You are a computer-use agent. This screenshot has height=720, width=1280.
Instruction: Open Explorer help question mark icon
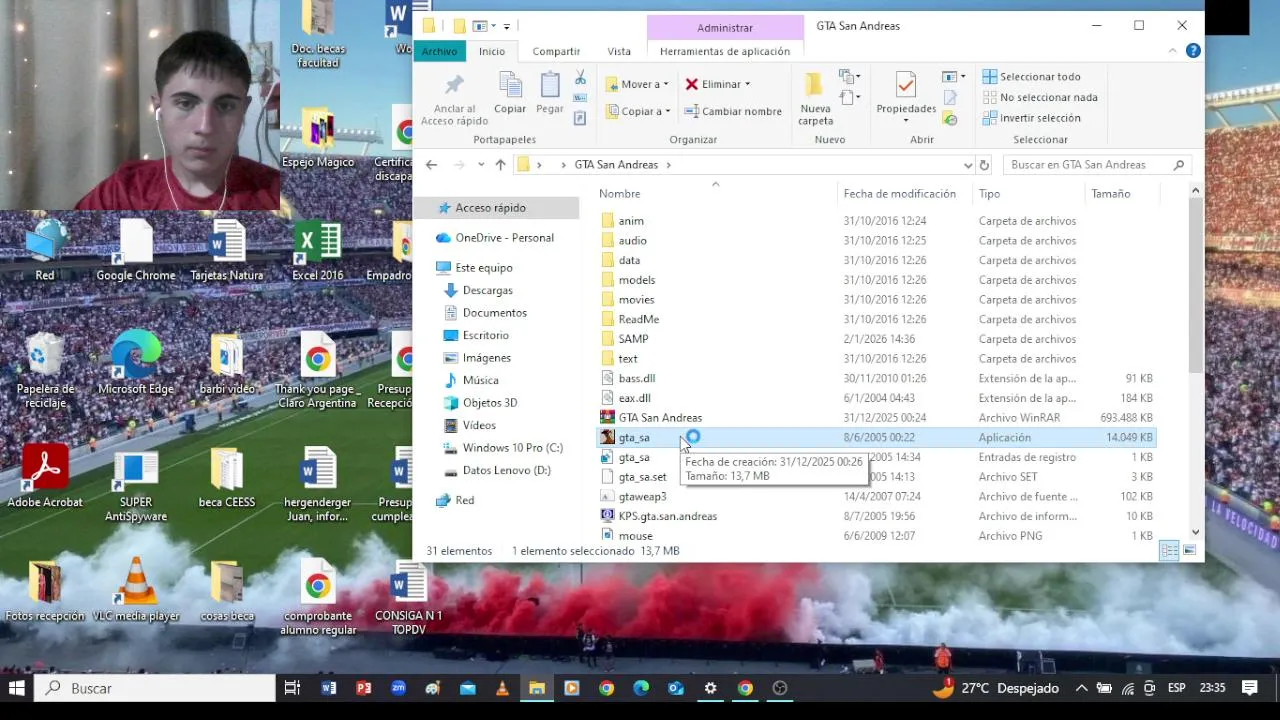coord(1193,51)
